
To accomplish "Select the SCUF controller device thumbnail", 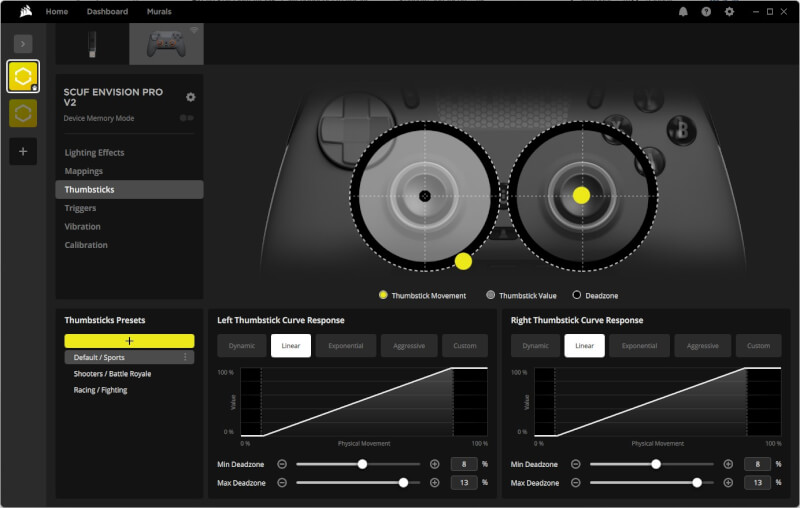I will point(166,44).
